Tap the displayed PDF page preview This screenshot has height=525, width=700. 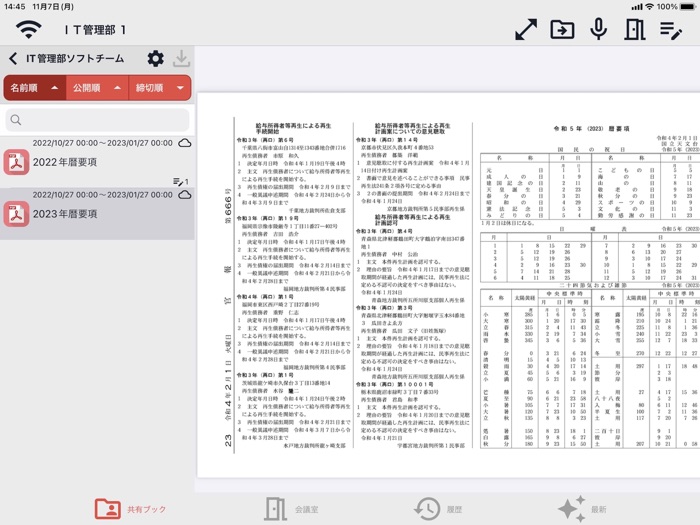449,285
